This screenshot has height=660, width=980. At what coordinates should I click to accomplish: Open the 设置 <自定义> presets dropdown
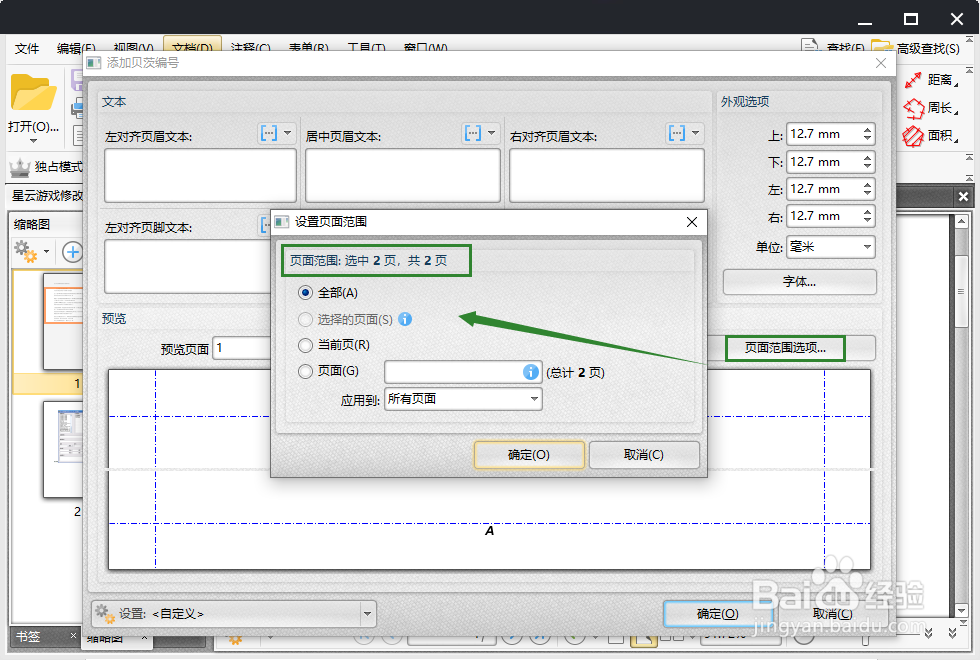[x=232, y=614]
